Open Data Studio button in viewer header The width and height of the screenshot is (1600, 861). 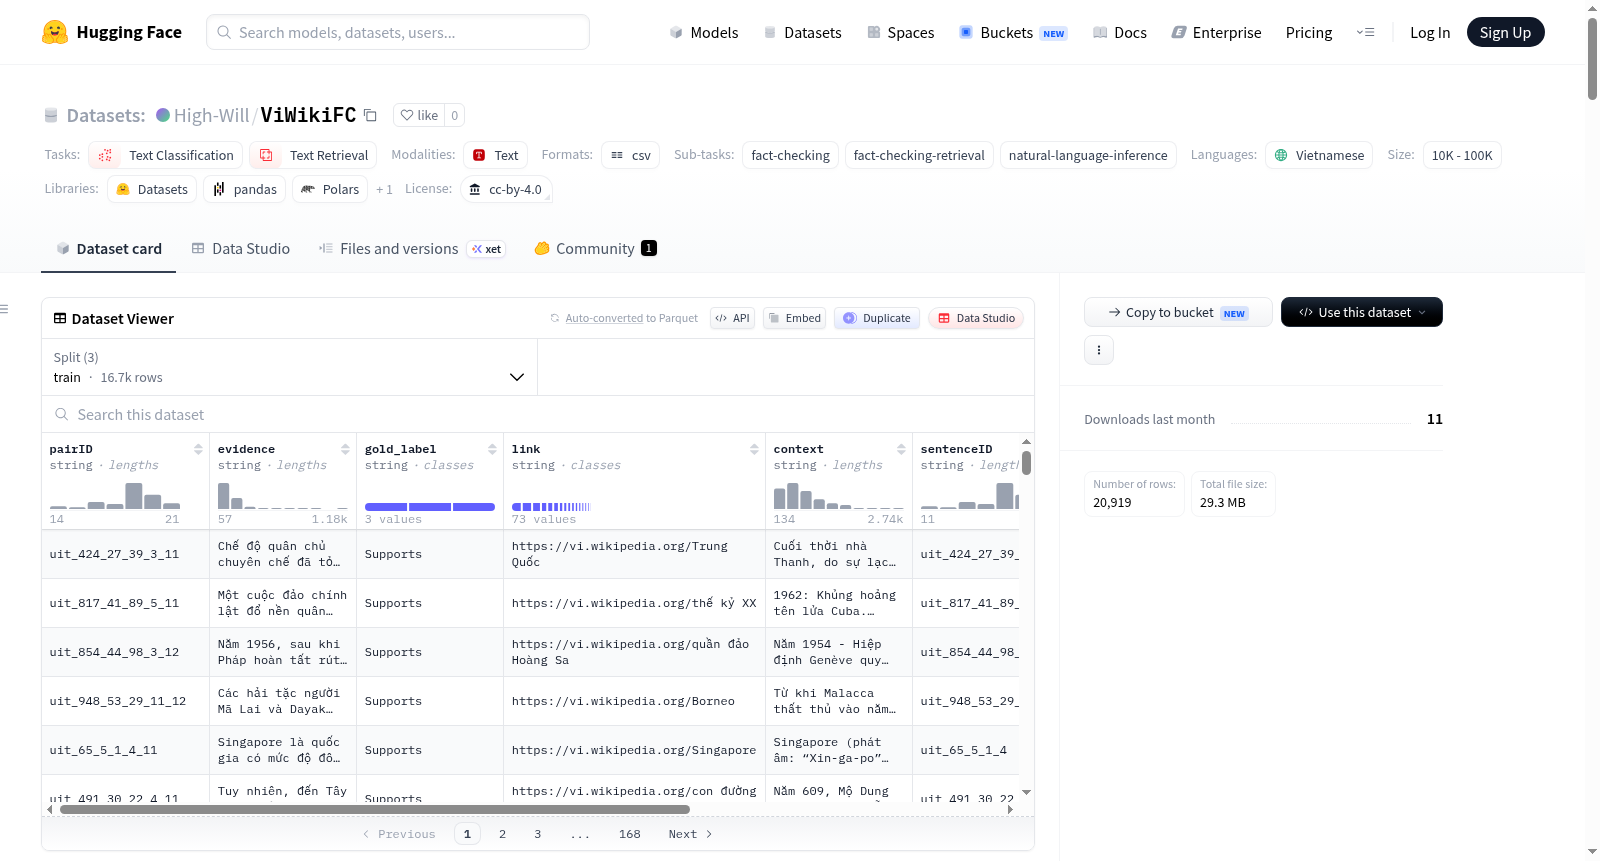tap(976, 318)
